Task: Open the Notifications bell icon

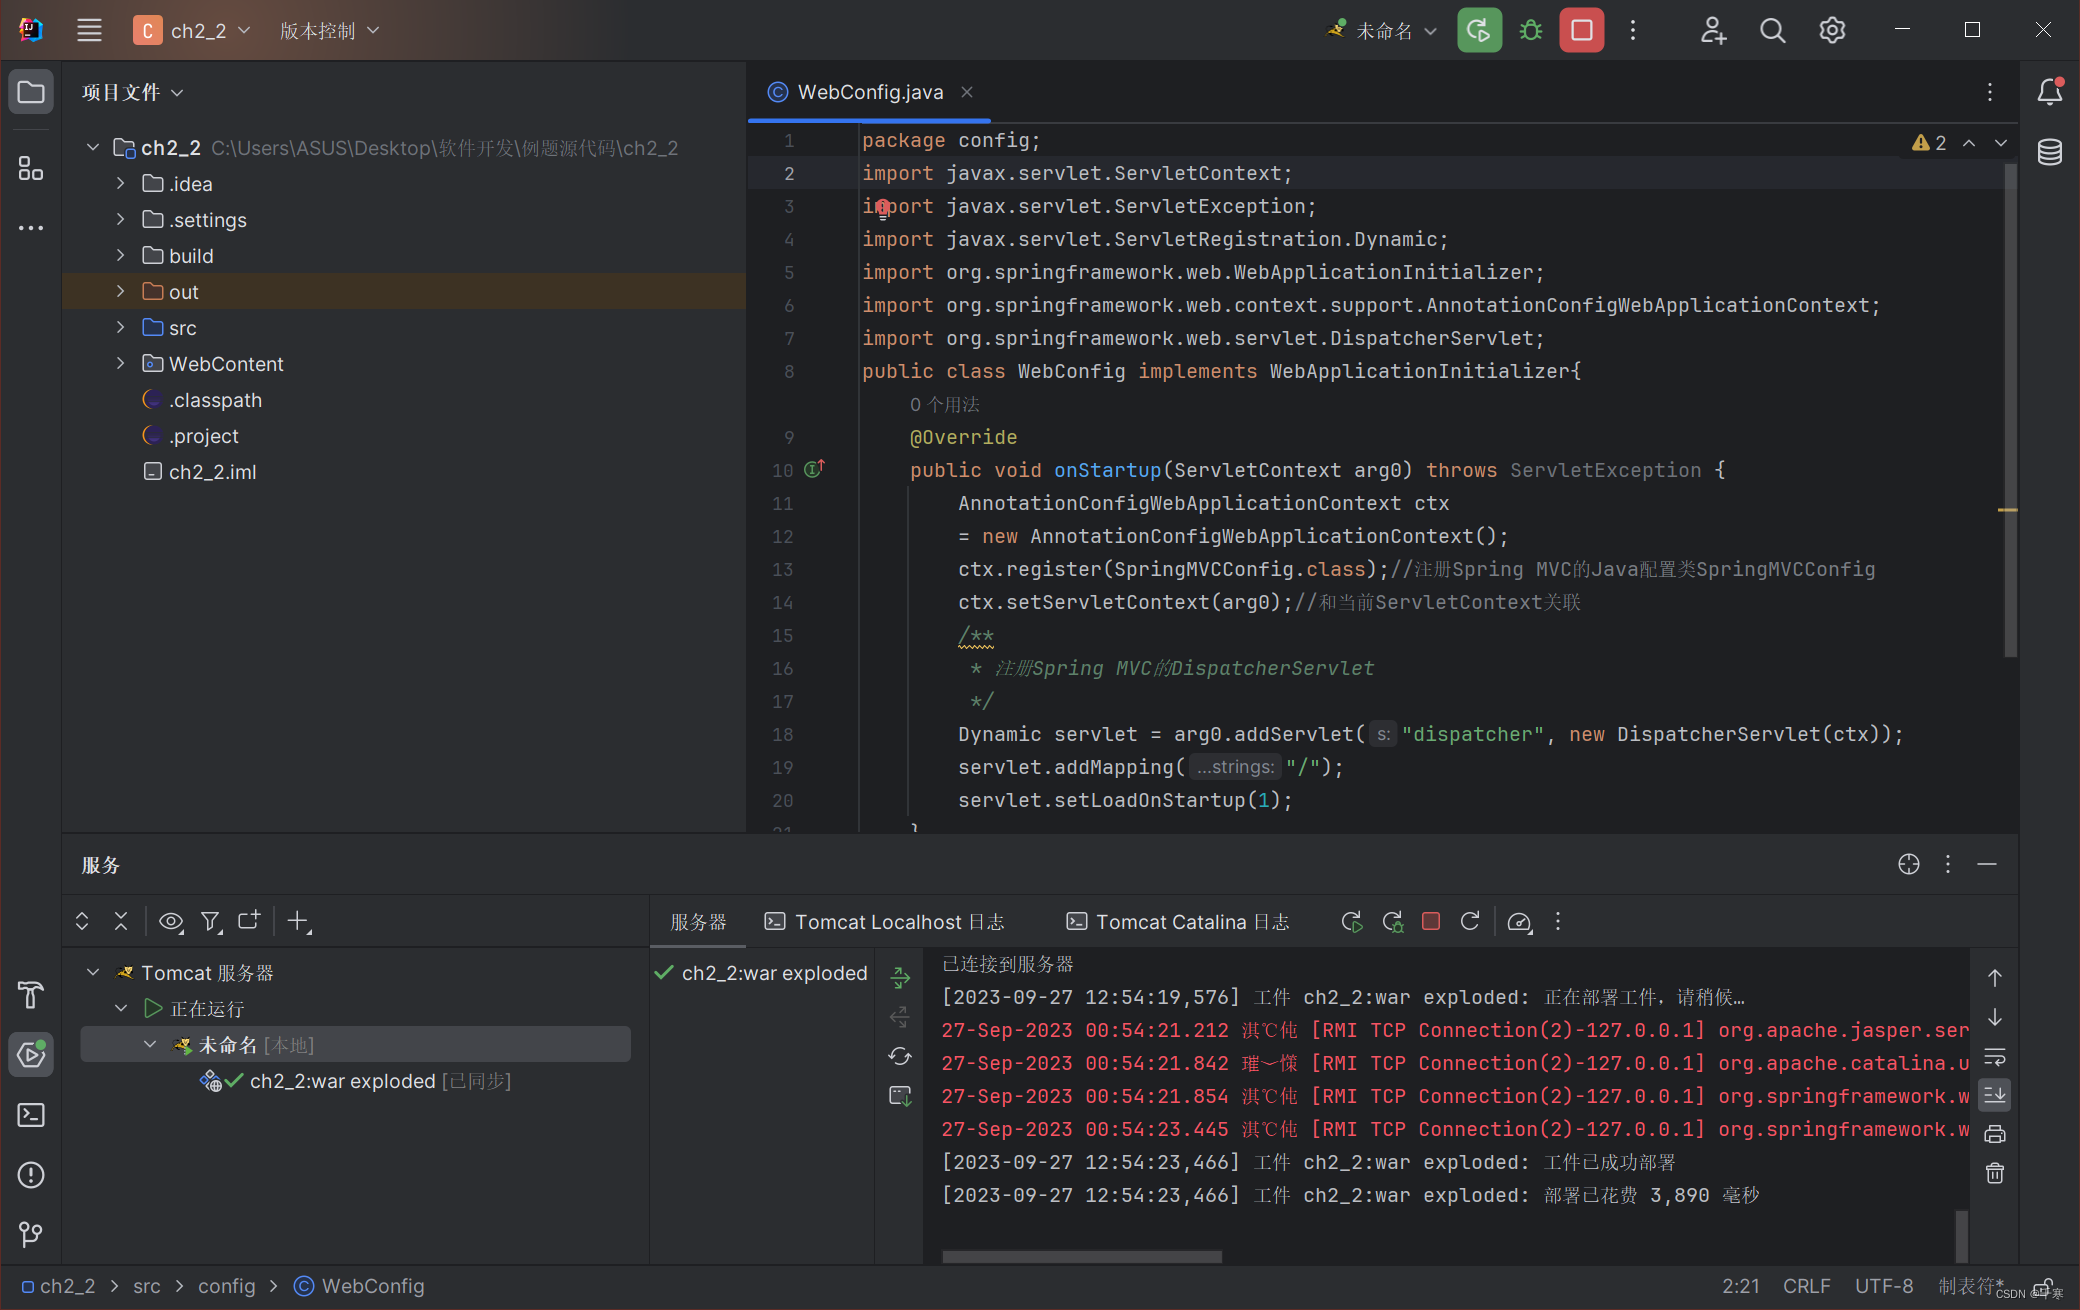Action: click(2049, 92)
